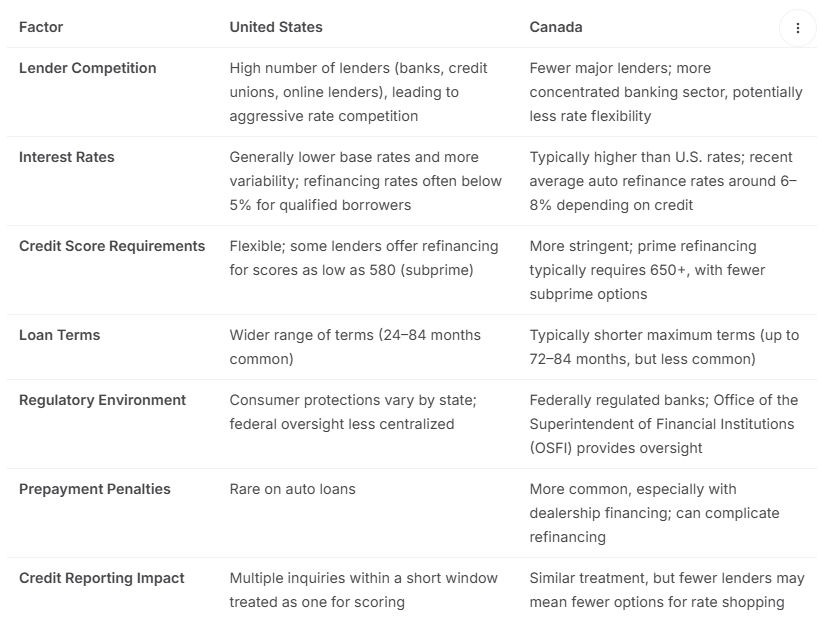Click the "Federally regulated banks" OSFI cell
This screenshot has height=633, width=840.
pos(662,424)
